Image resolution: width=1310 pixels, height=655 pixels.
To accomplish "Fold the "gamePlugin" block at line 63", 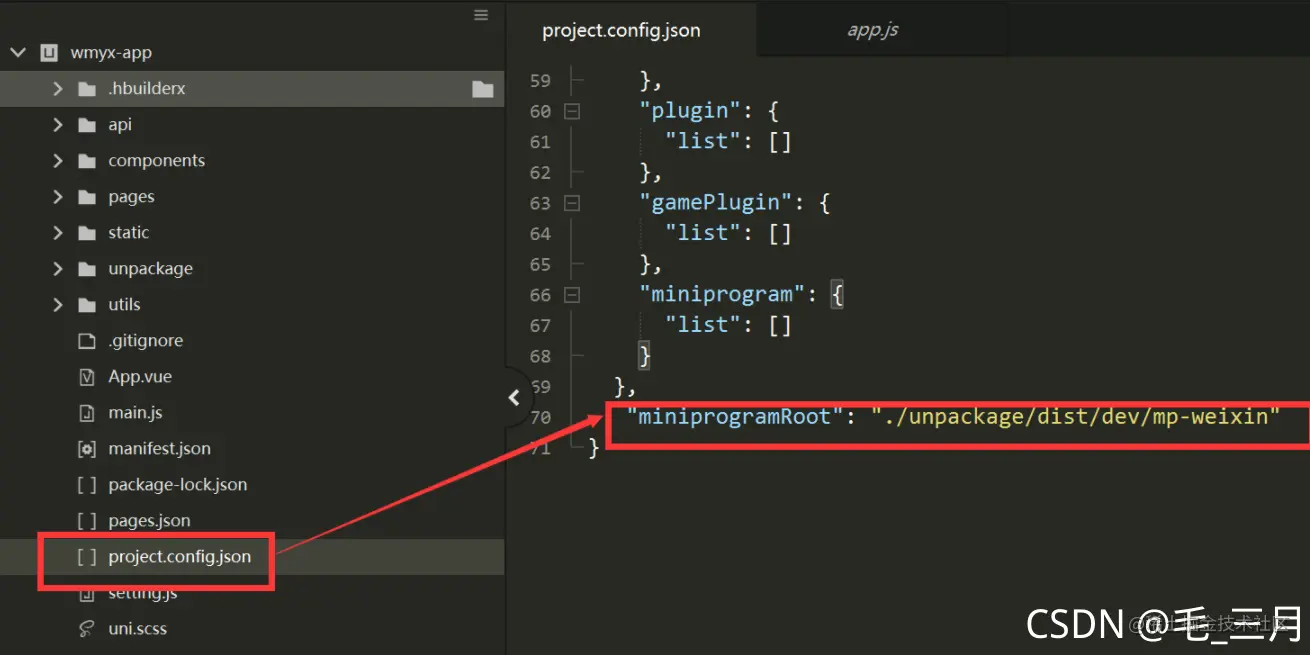I will [x=571, y=203].
